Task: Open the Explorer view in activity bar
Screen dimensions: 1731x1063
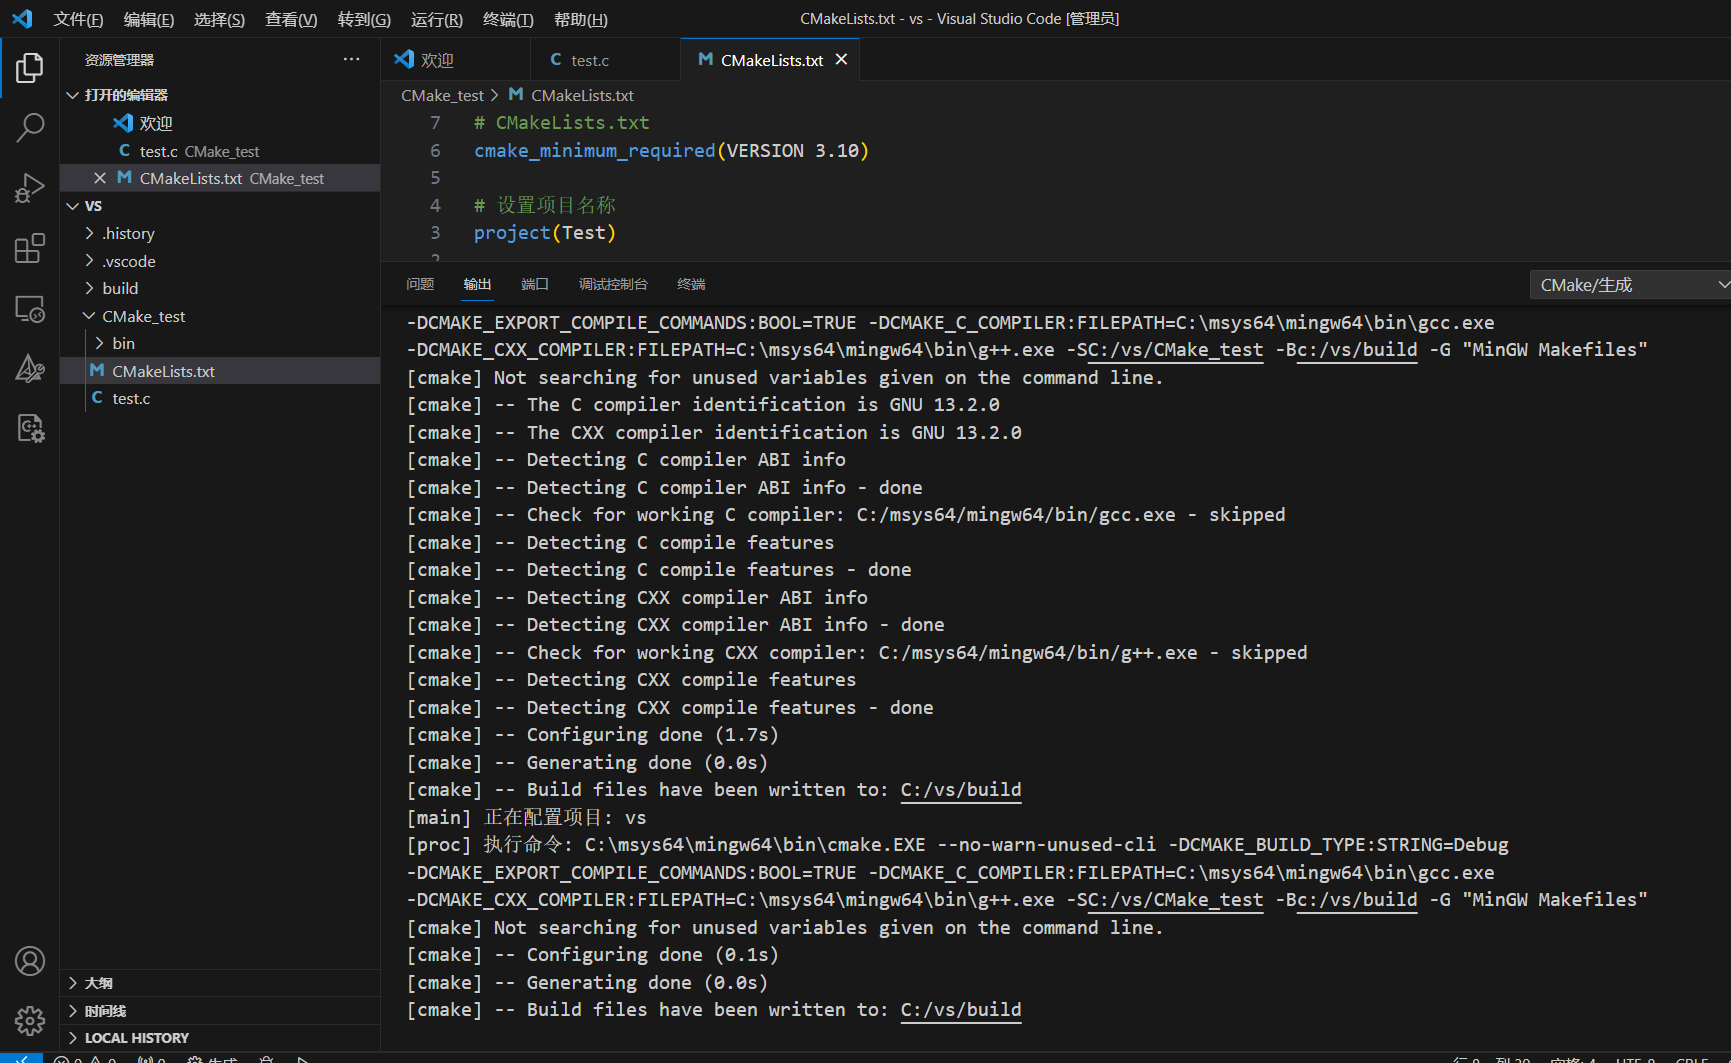Action: 30,68
